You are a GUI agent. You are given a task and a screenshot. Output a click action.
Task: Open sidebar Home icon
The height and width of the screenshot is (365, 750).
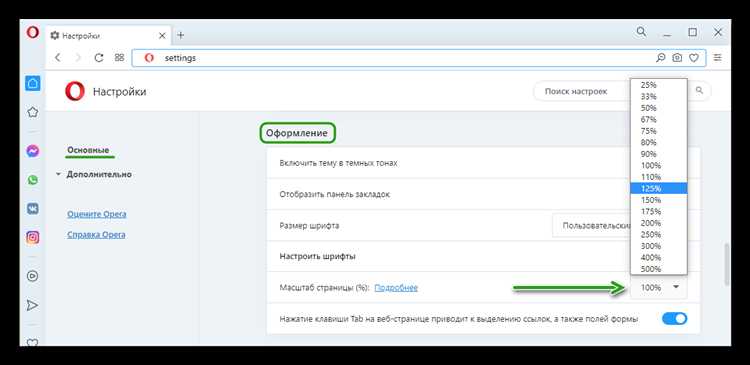pyautogui.click(x=33, y=83)
